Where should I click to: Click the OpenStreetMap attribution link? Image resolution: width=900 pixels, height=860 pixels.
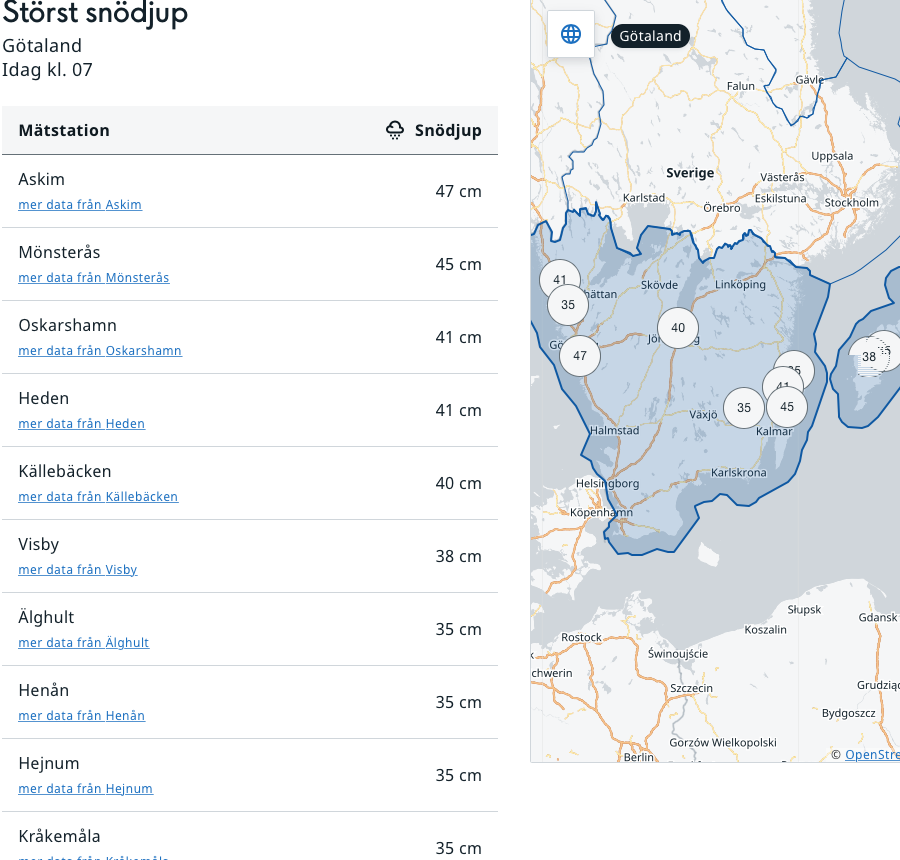(x=871, y=755)
